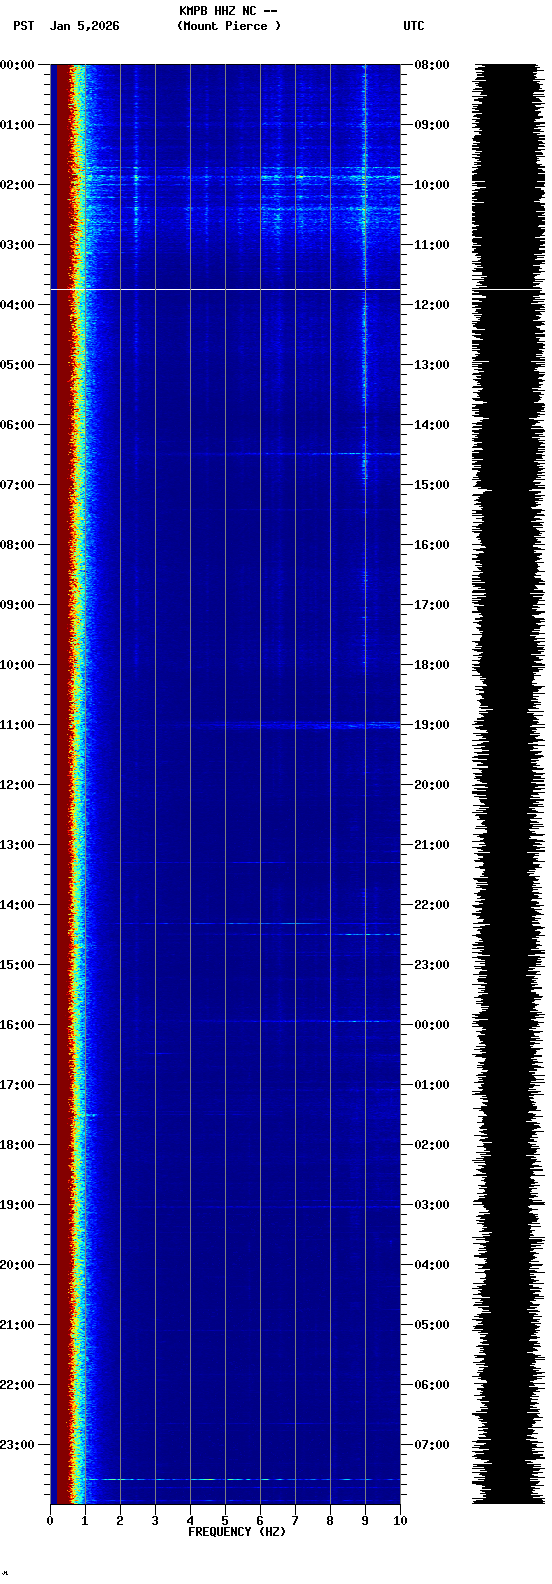Click the 14:00 PST left-axis label

(x=18, y=905)
